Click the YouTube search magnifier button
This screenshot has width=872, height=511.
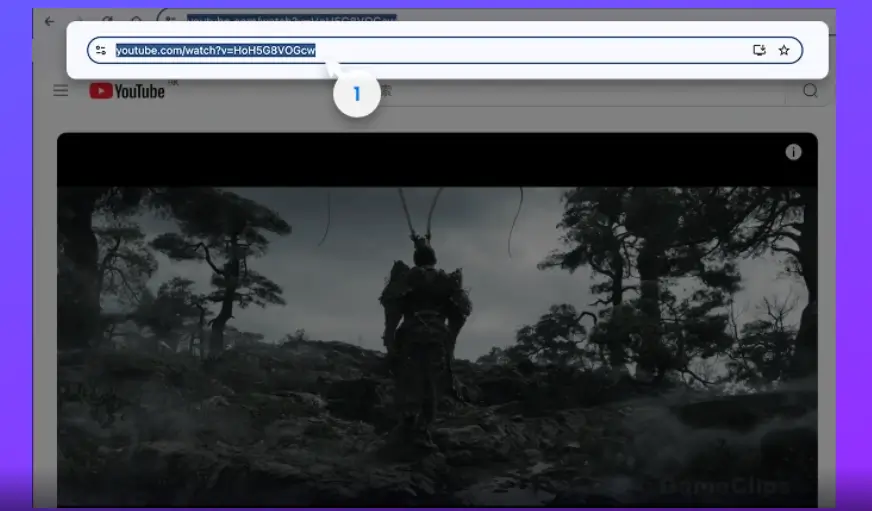pyautogui.click(x=810, y=90)
